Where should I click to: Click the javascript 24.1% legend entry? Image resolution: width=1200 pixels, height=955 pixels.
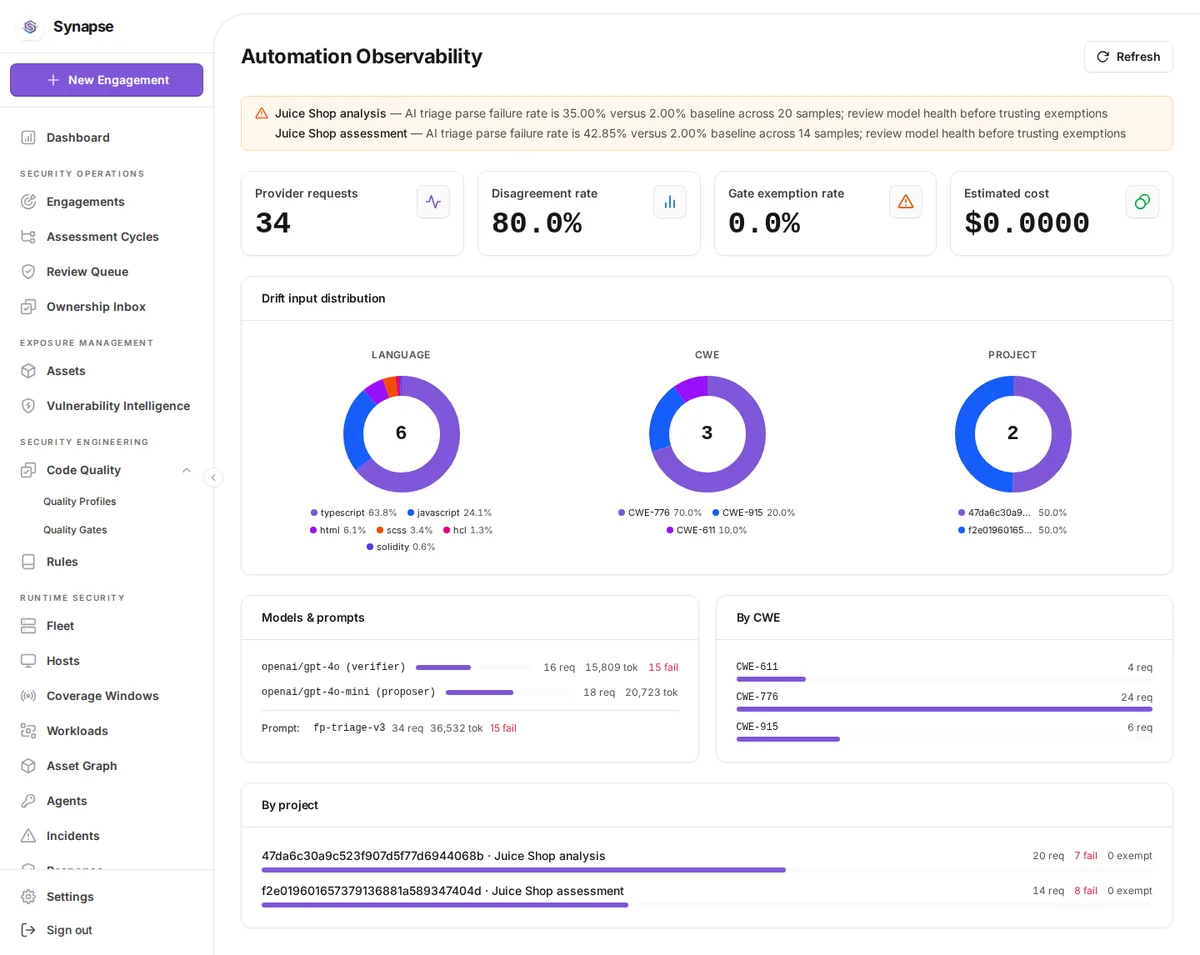tap(450, 513)
